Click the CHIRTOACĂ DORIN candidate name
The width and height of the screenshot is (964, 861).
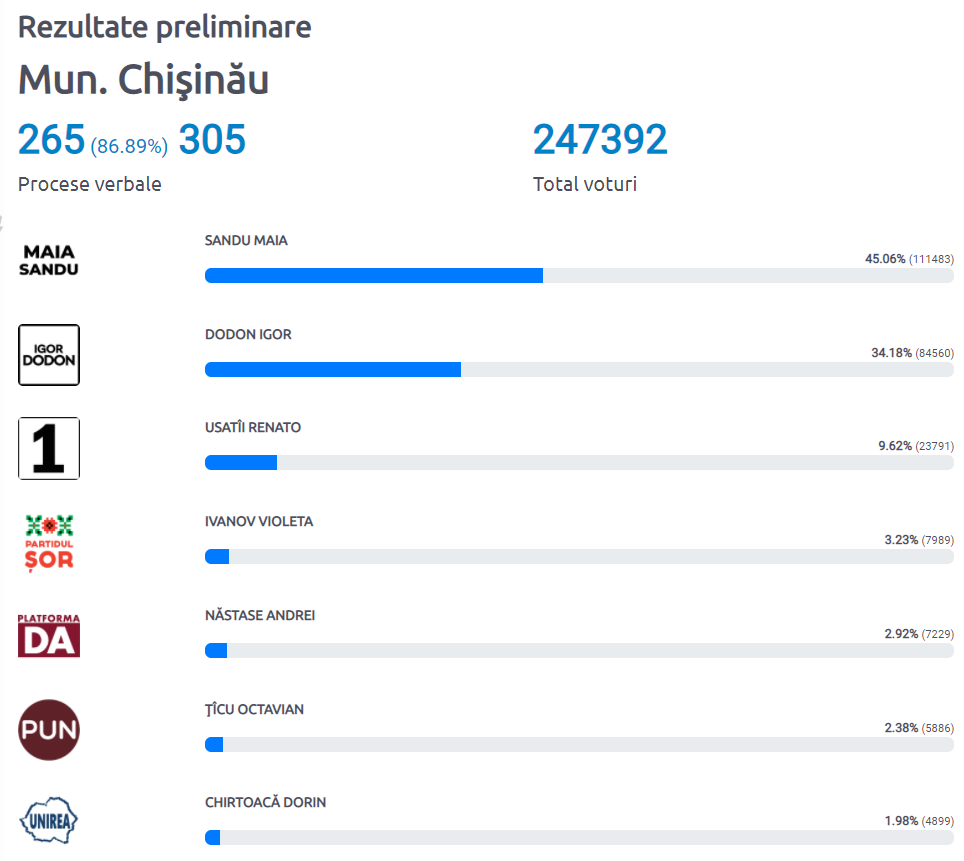[265, 803]
